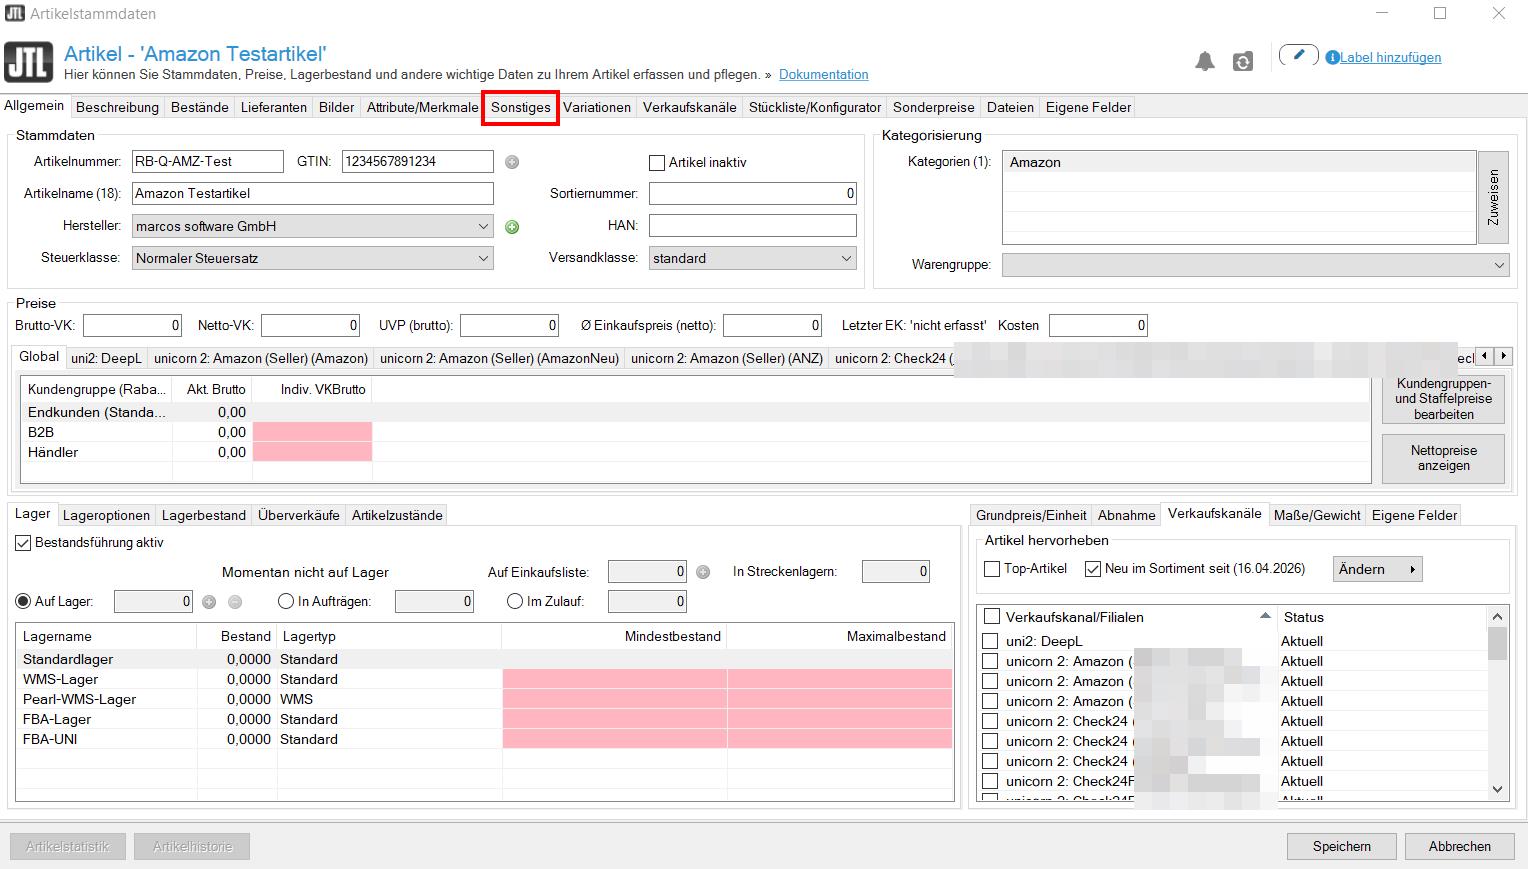Viewport: 1528px width, 869px height.
Task: Open the Stückliste/Konfigurator tab
Action: tap(815, 107)
